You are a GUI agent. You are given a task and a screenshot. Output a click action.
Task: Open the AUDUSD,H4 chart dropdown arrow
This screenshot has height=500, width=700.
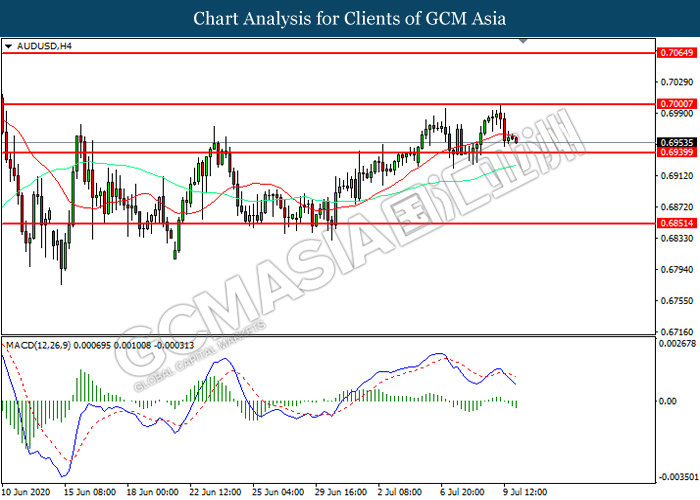click(x=8, y=46)
